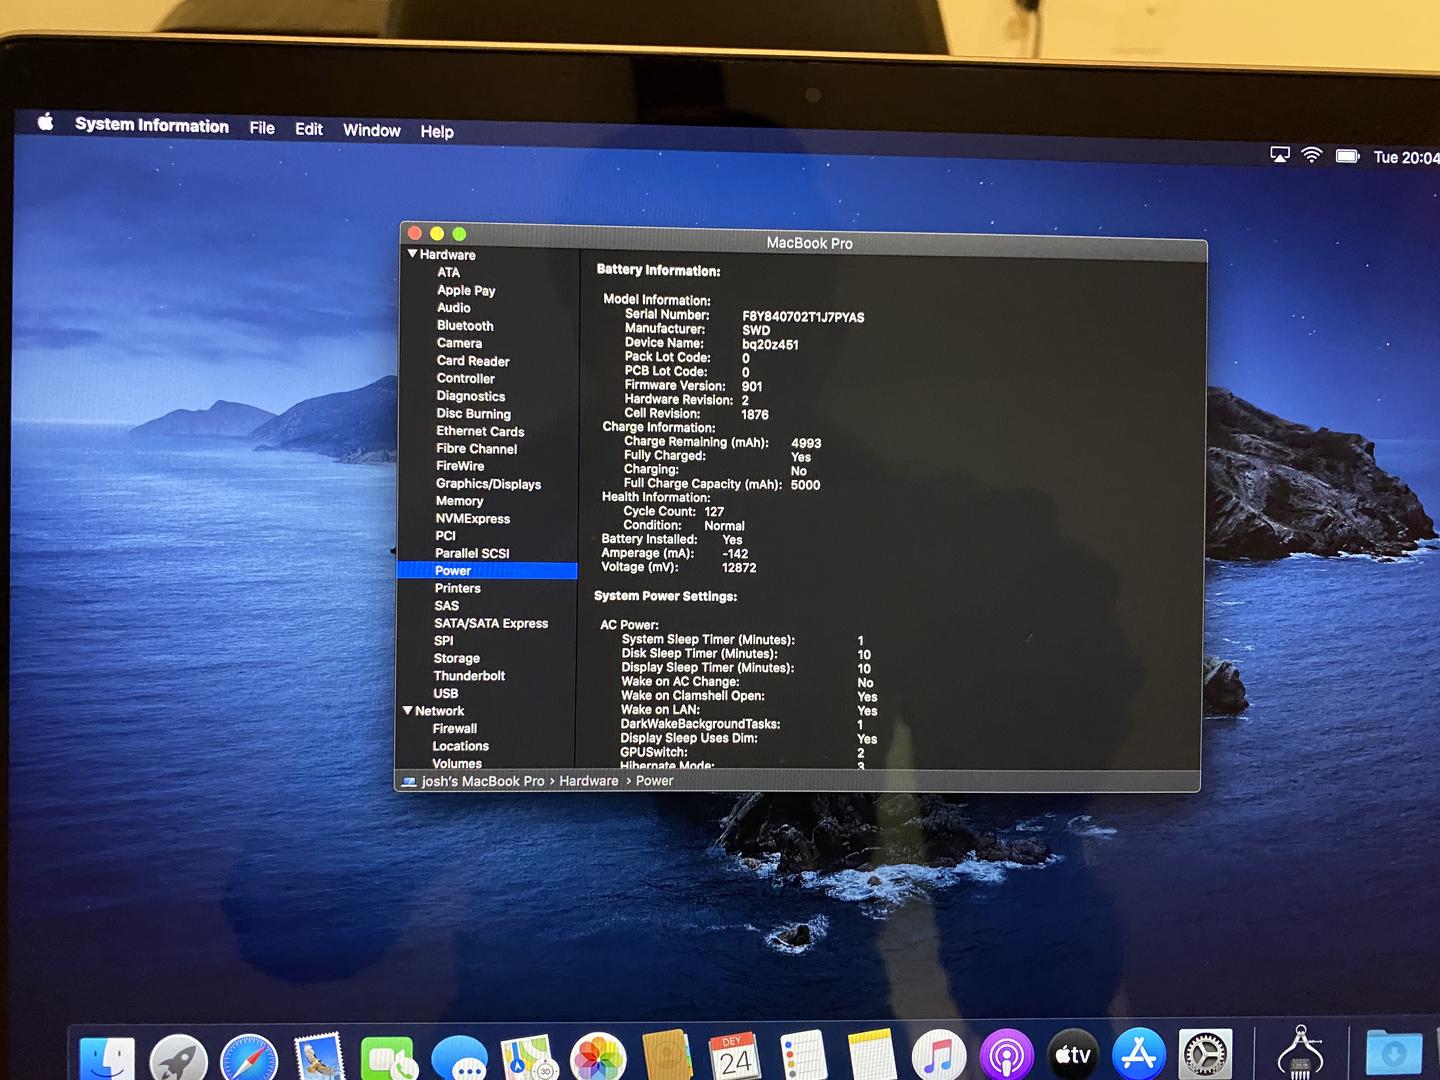Click Hardware in the bottom path bar
Viewport: 1440px width, 1080px height.
(x=589, y=781)
